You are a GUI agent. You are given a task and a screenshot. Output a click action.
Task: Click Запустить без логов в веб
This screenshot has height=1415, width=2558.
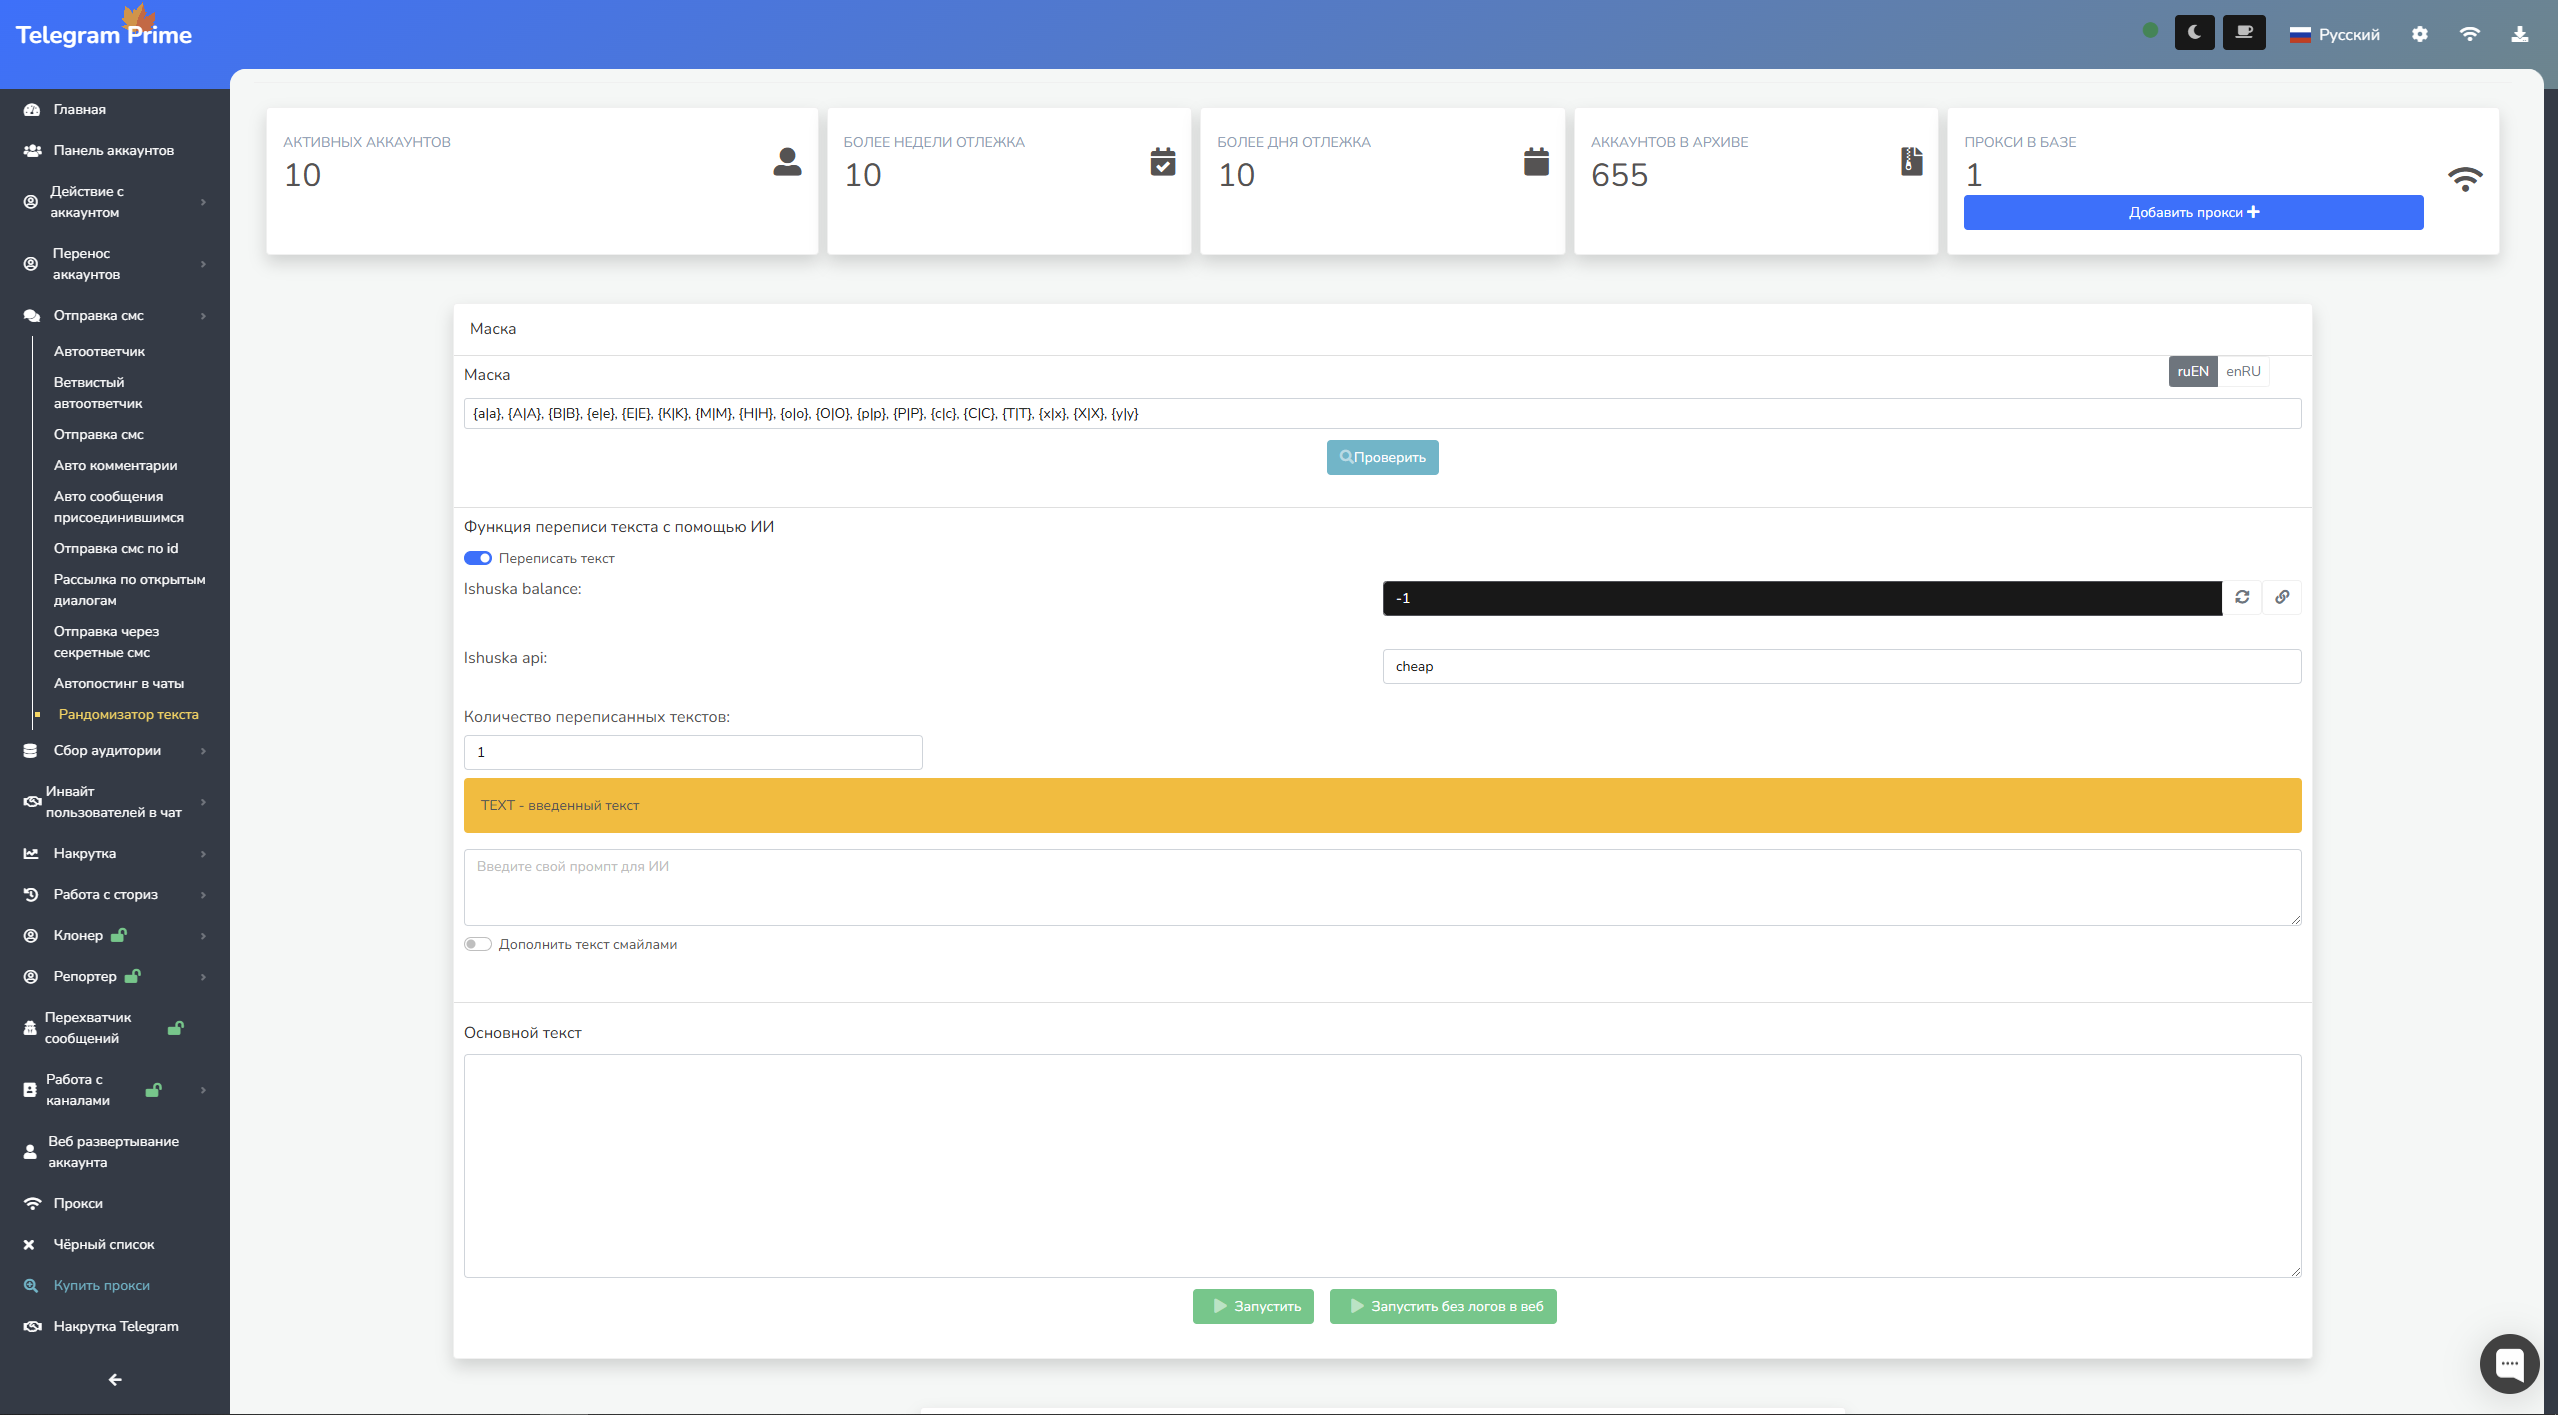coord(1443,1306)
